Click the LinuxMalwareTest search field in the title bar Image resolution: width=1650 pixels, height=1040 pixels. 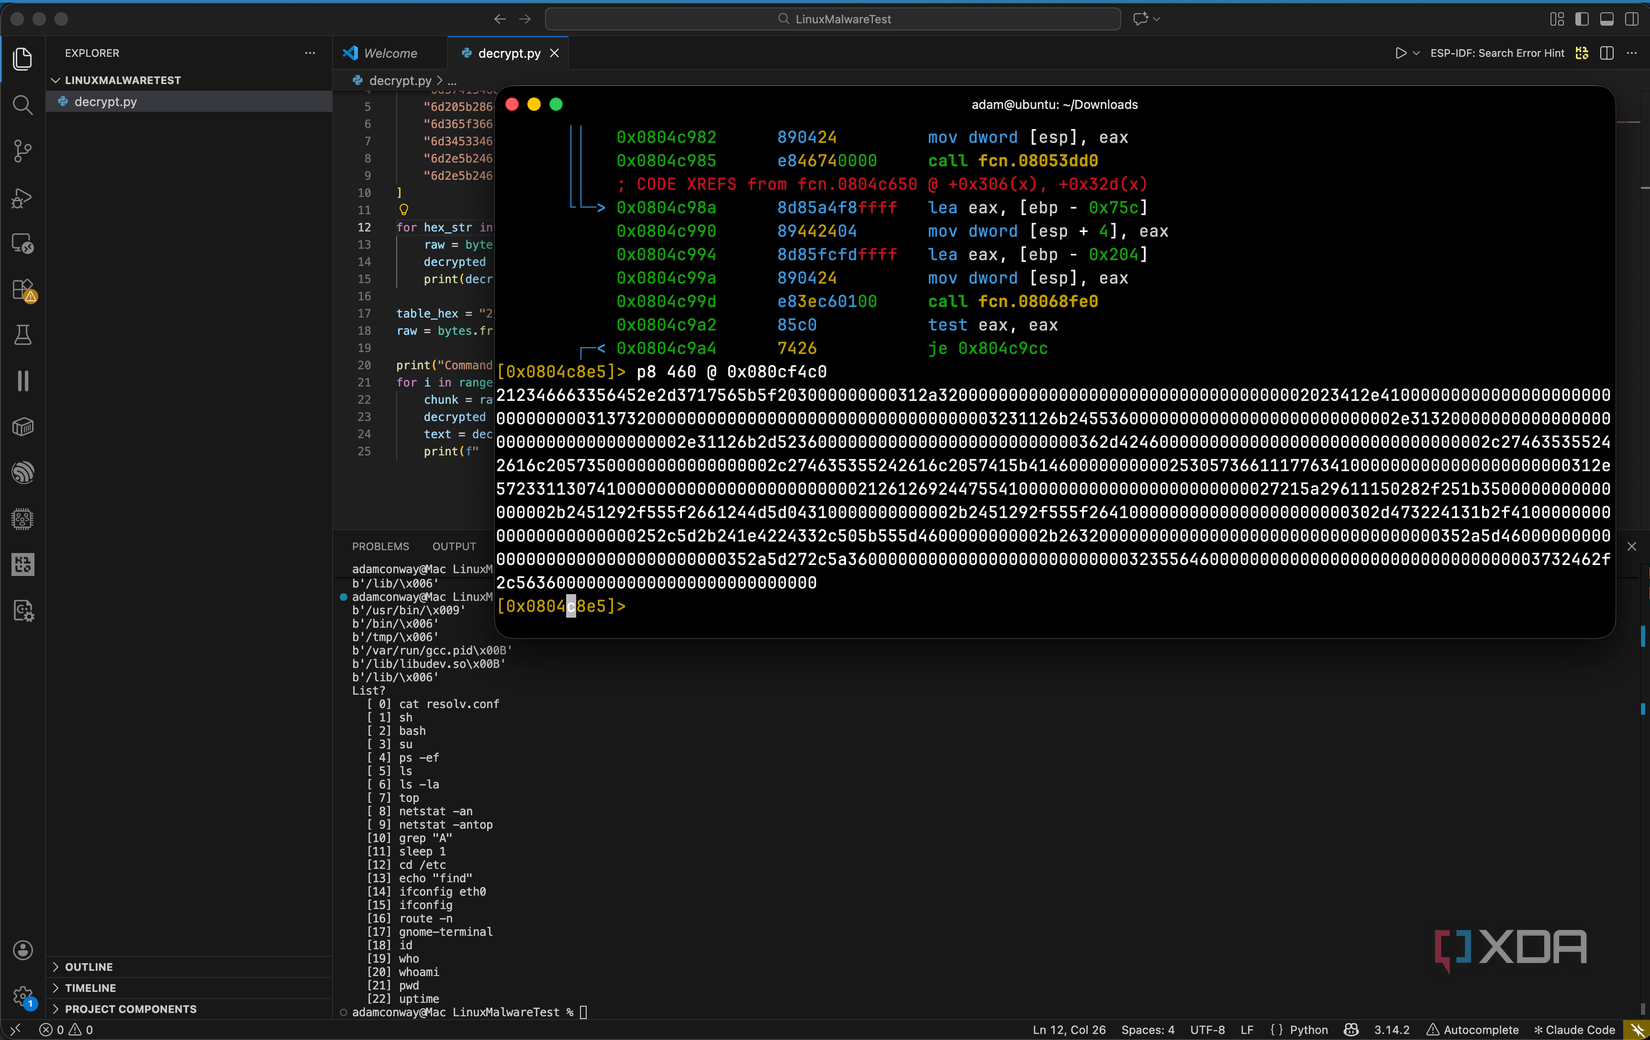click(x=833, y=18)
